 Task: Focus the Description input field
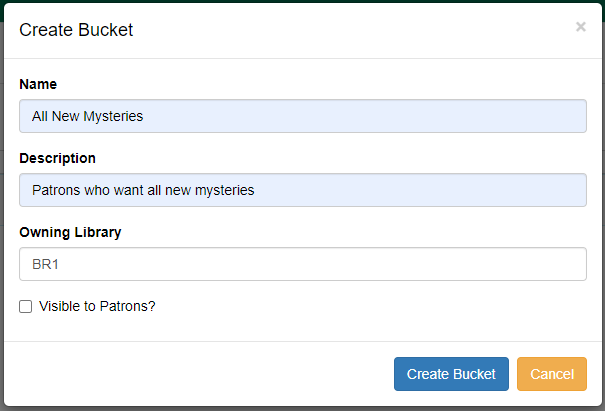(x=302, y=190)
